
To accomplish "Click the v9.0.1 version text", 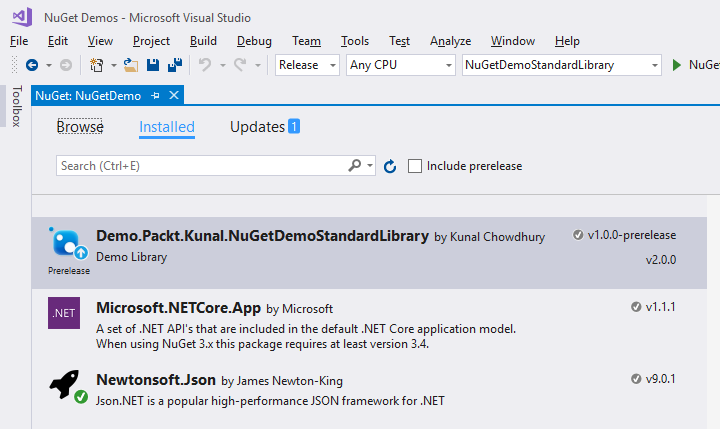I will [661, 379].
